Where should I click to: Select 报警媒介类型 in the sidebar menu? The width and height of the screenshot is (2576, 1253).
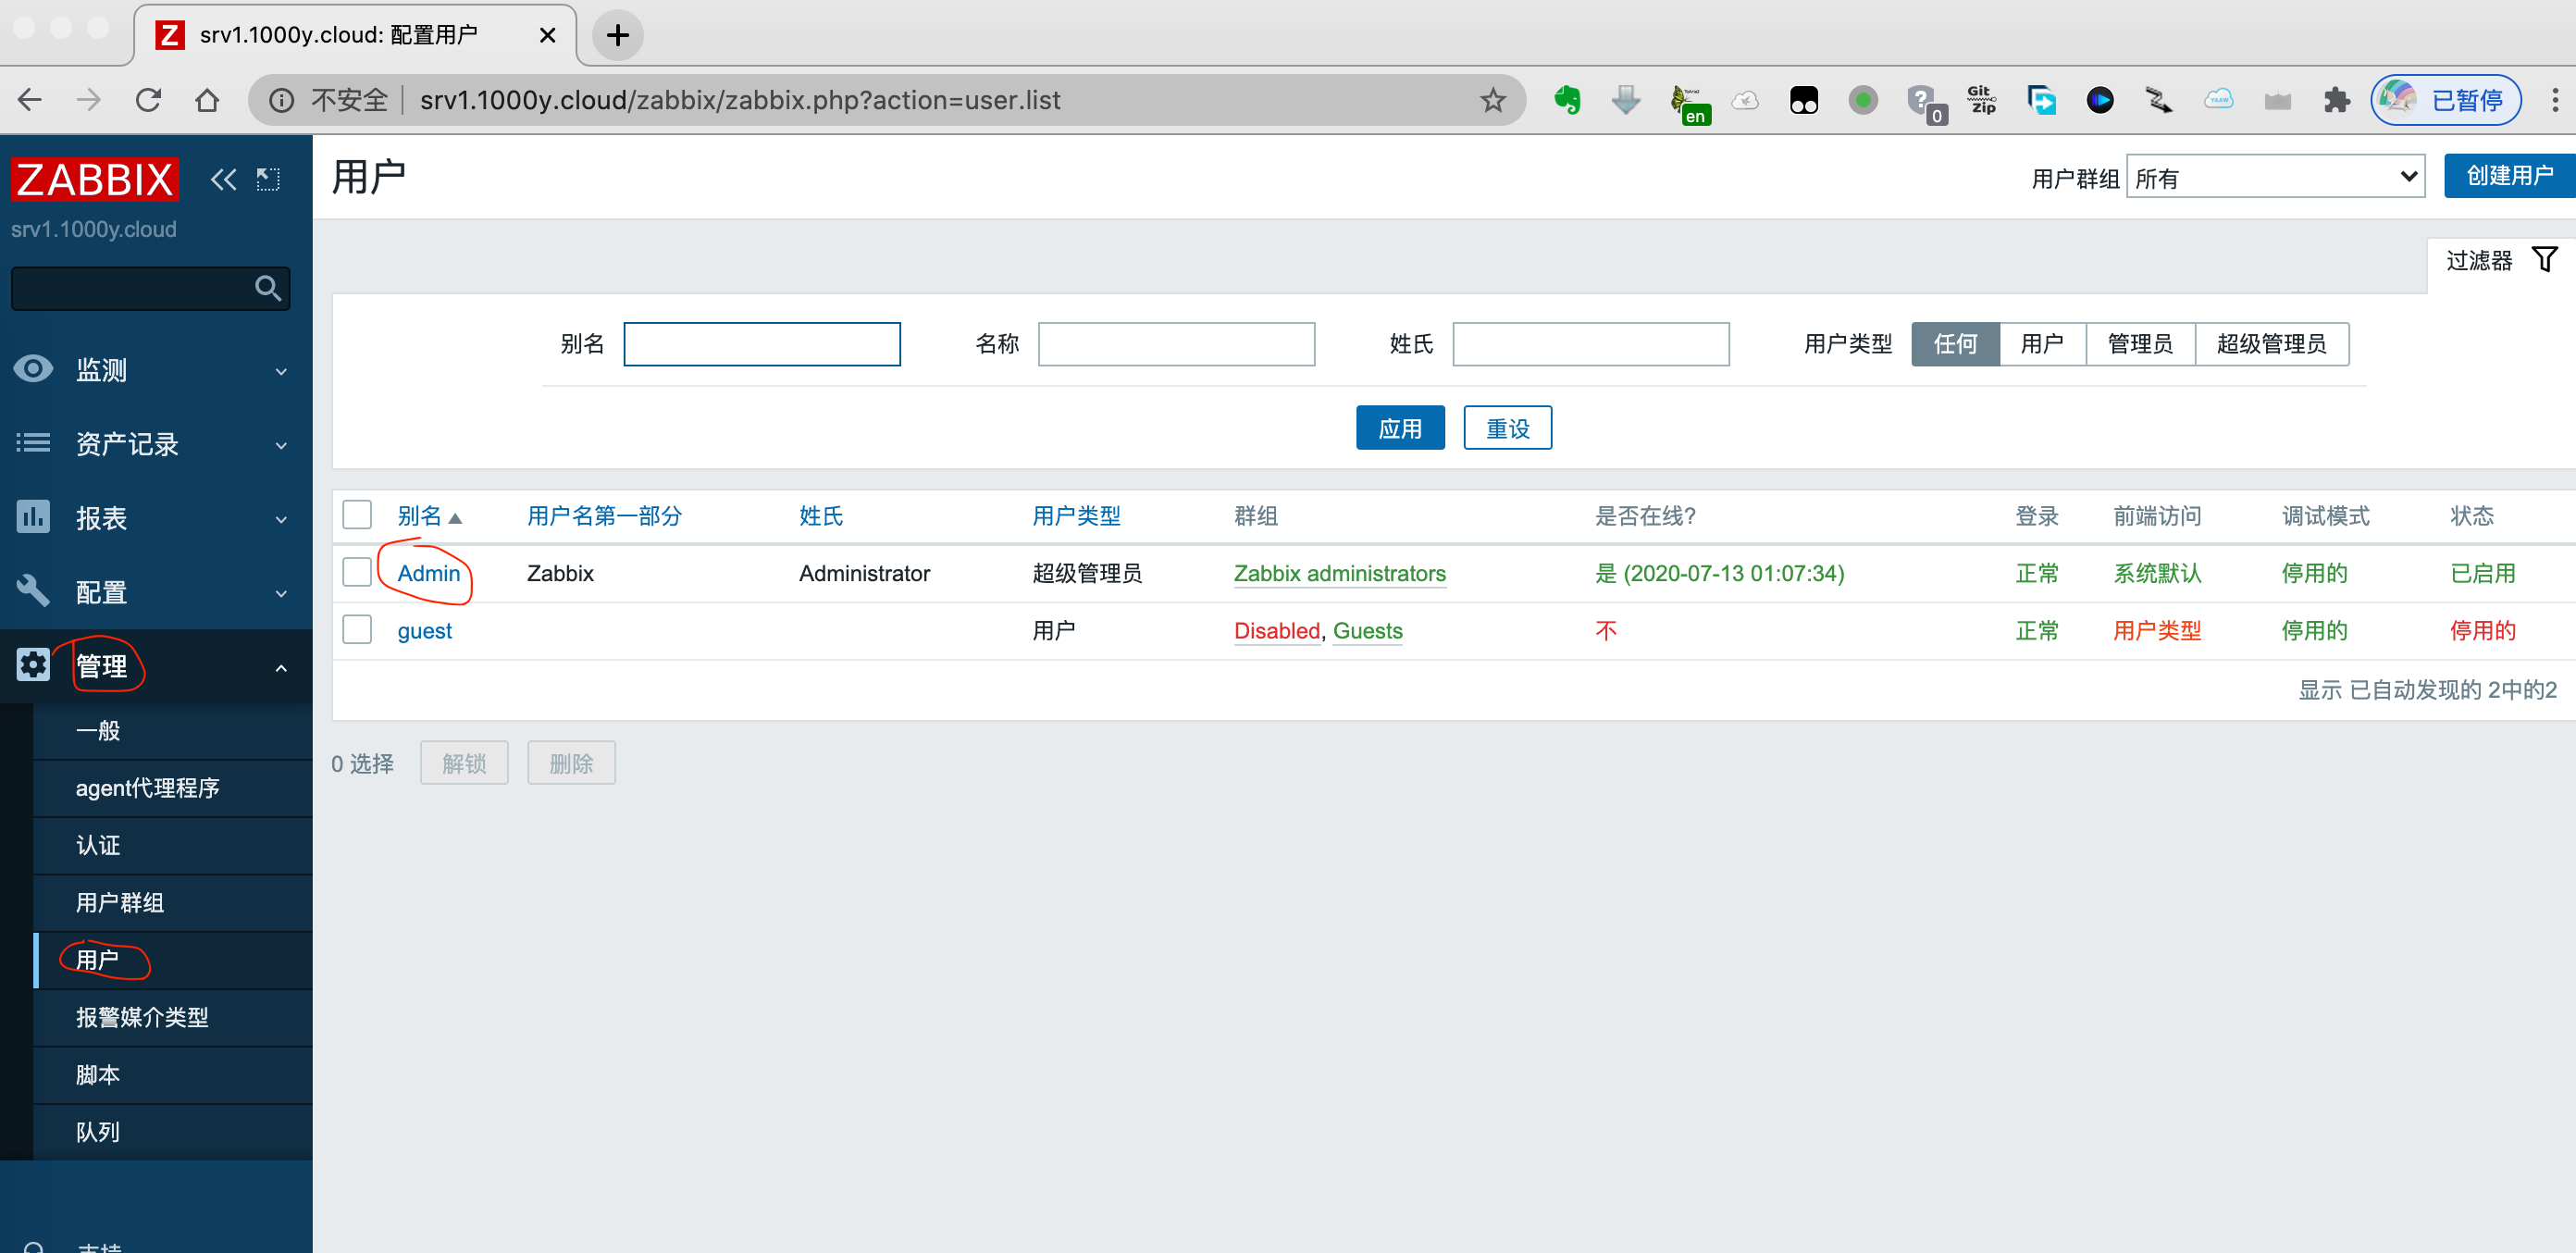coord(142,1017)
